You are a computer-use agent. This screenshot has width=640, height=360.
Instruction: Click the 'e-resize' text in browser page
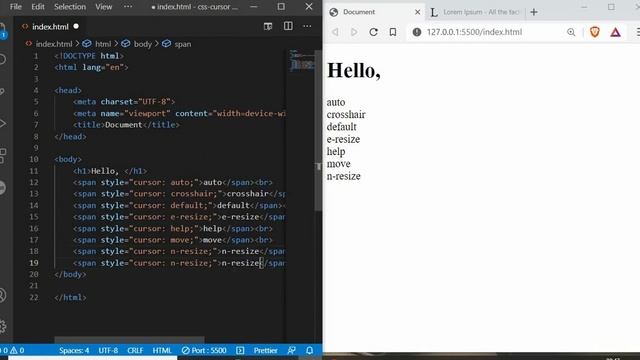click(x=343, y=139)
